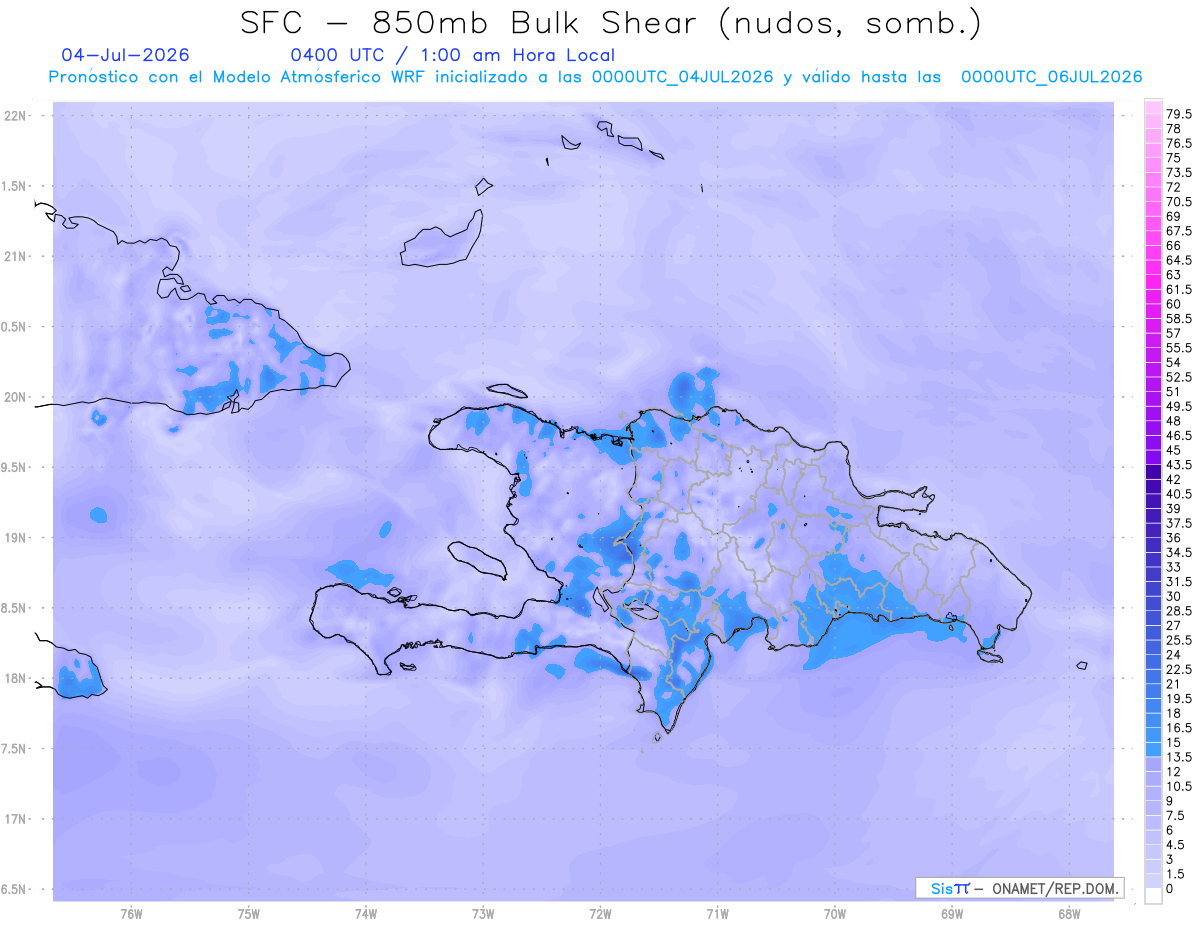This screenshot has height=927, width=1200.
Task: Click the 51 value on the color legend
Action: coord(1174,391)
